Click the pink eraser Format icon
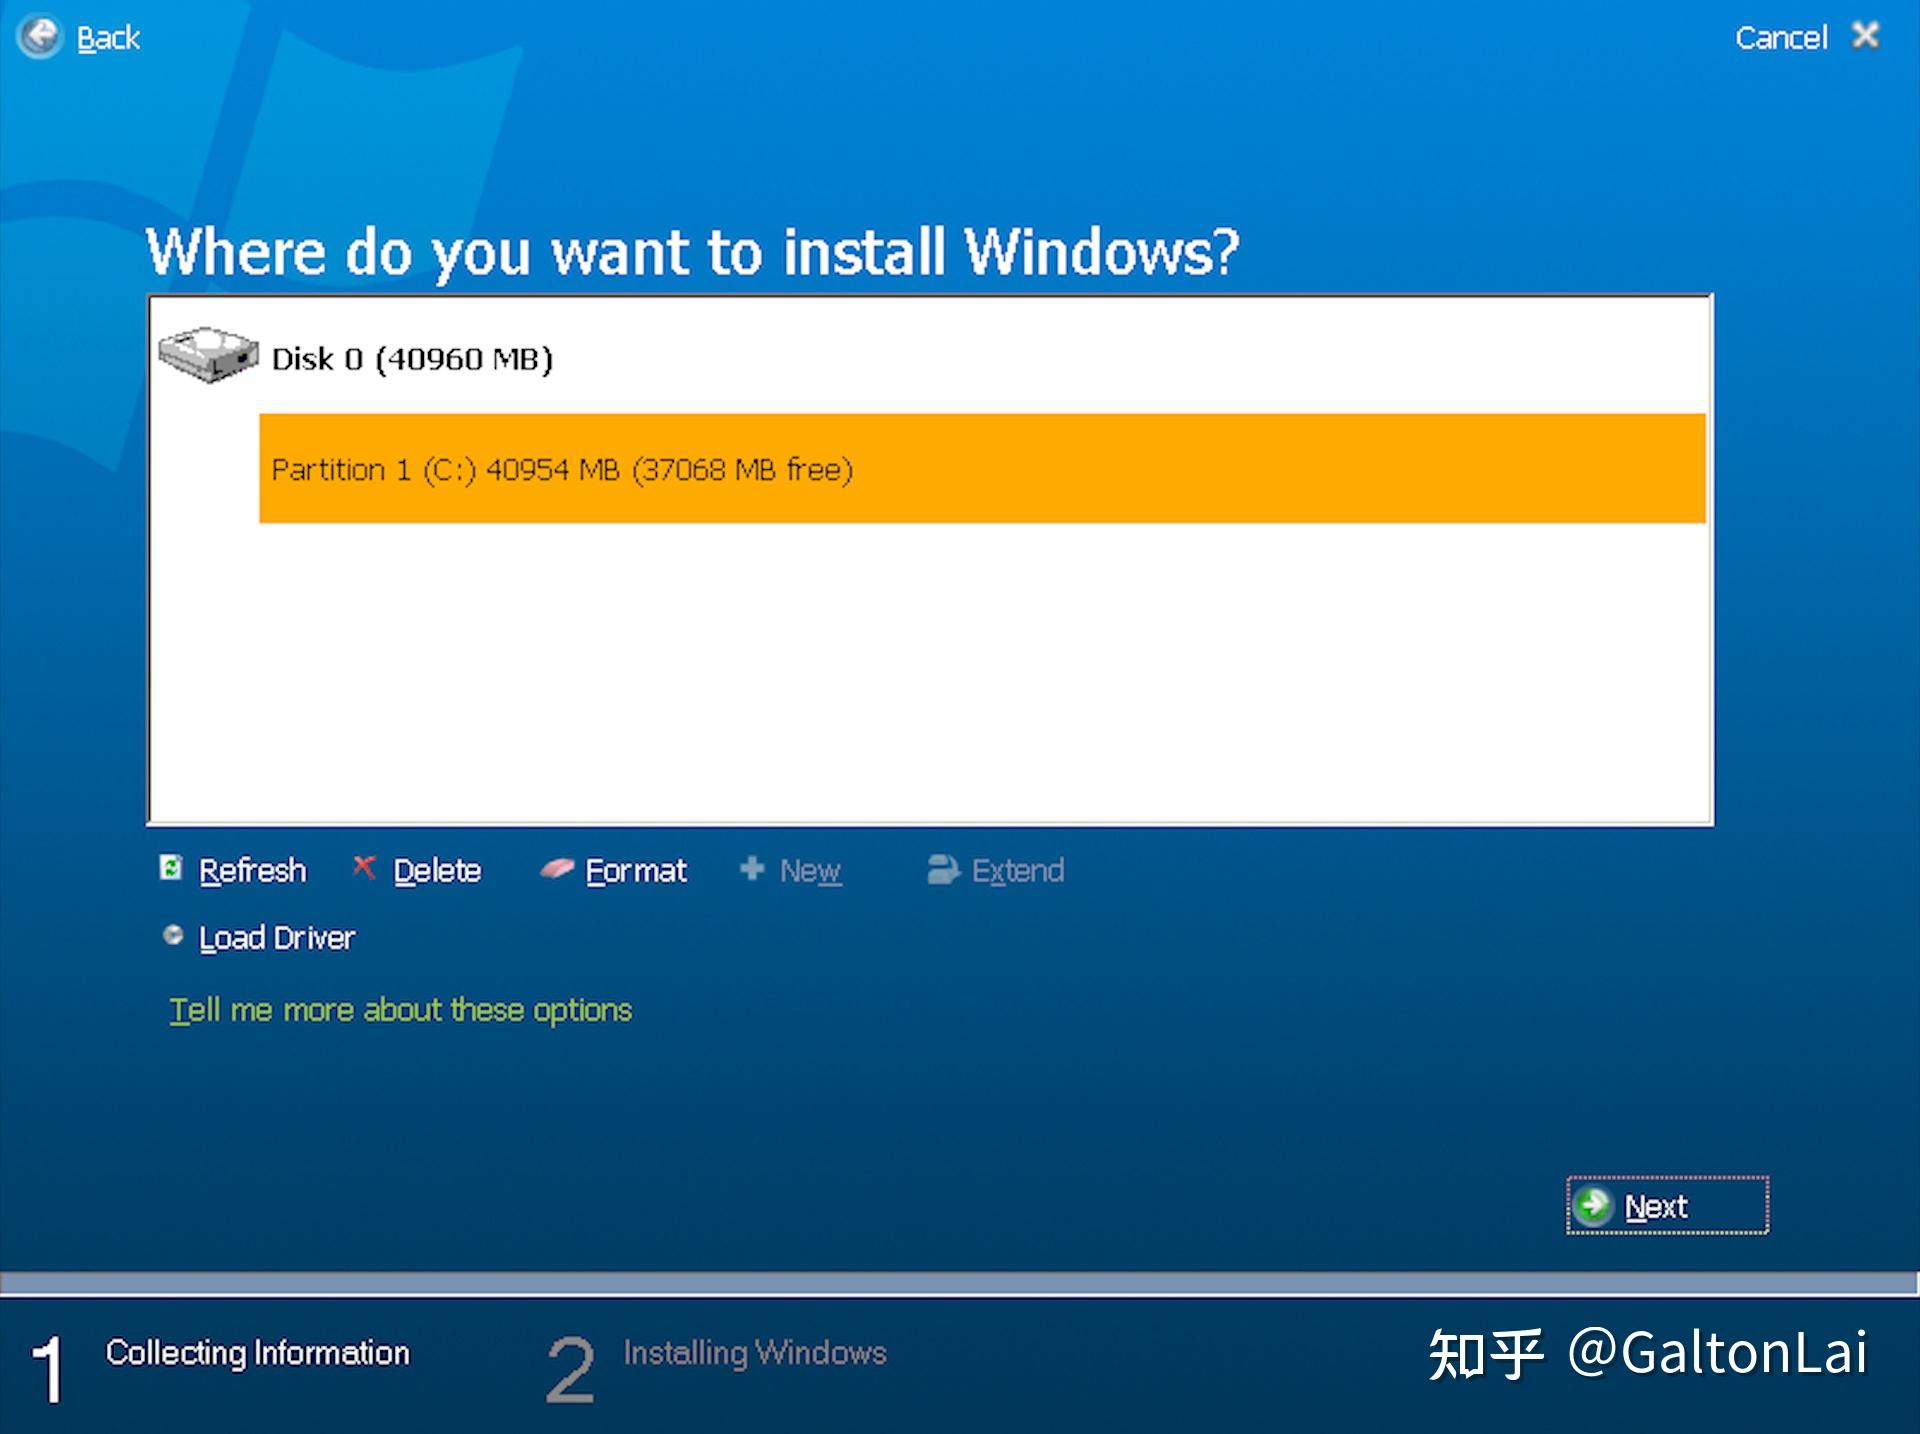This screenshot has height=1434, width=1920. point(557,869)
